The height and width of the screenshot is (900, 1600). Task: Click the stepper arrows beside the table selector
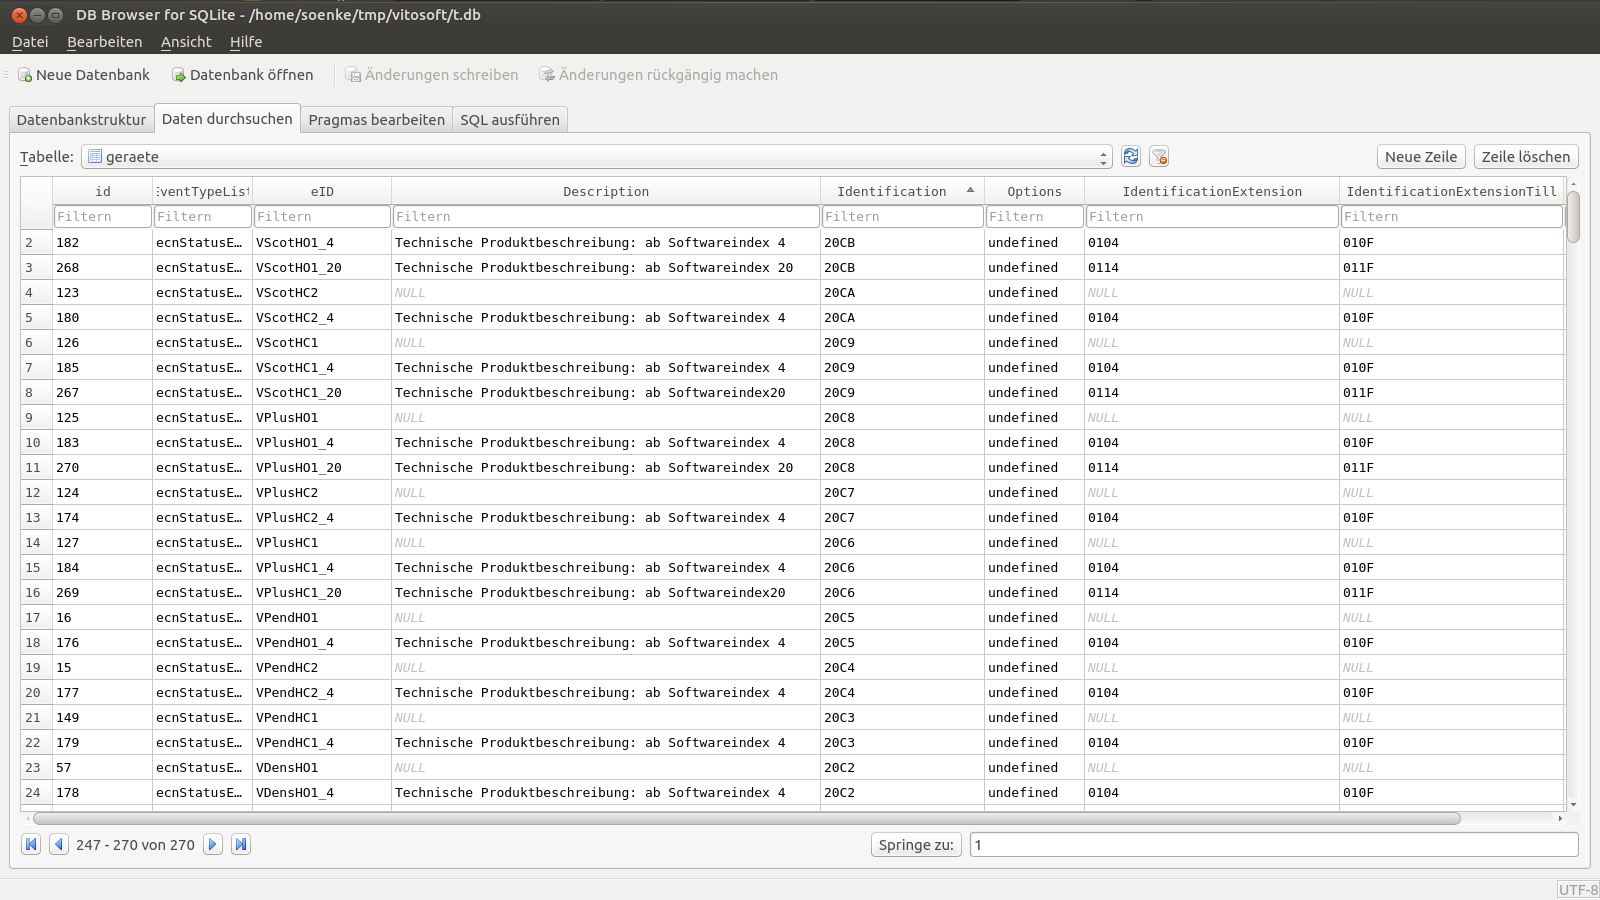tap(1104, 156)
